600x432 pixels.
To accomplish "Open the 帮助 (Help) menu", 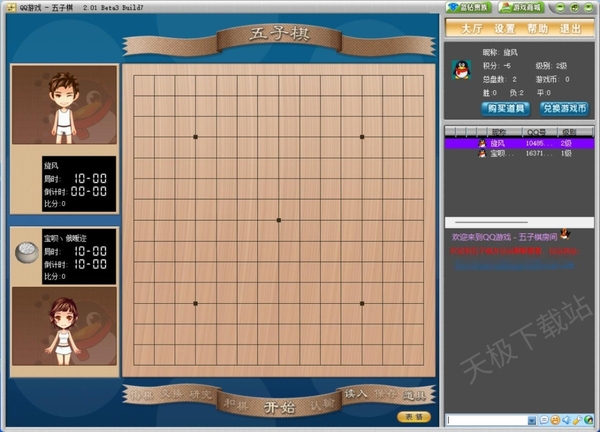I will coord(538,29).
